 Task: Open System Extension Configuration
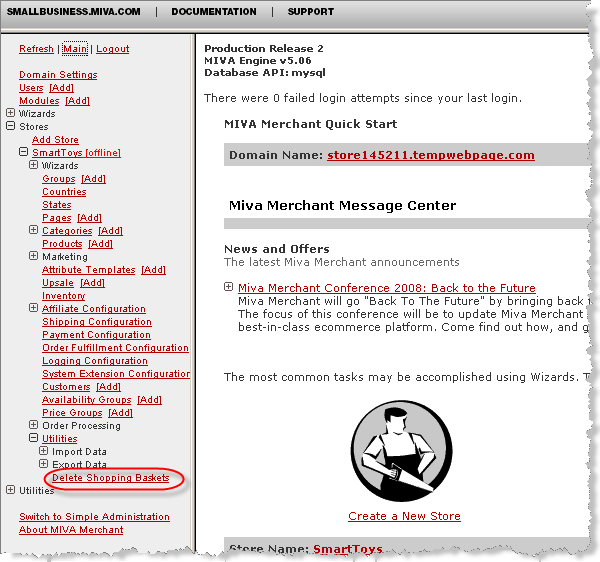pos(116,374)
